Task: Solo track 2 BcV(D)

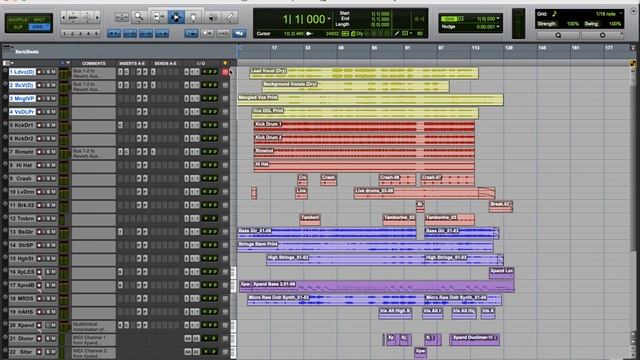Action: [x=48, y=85]
